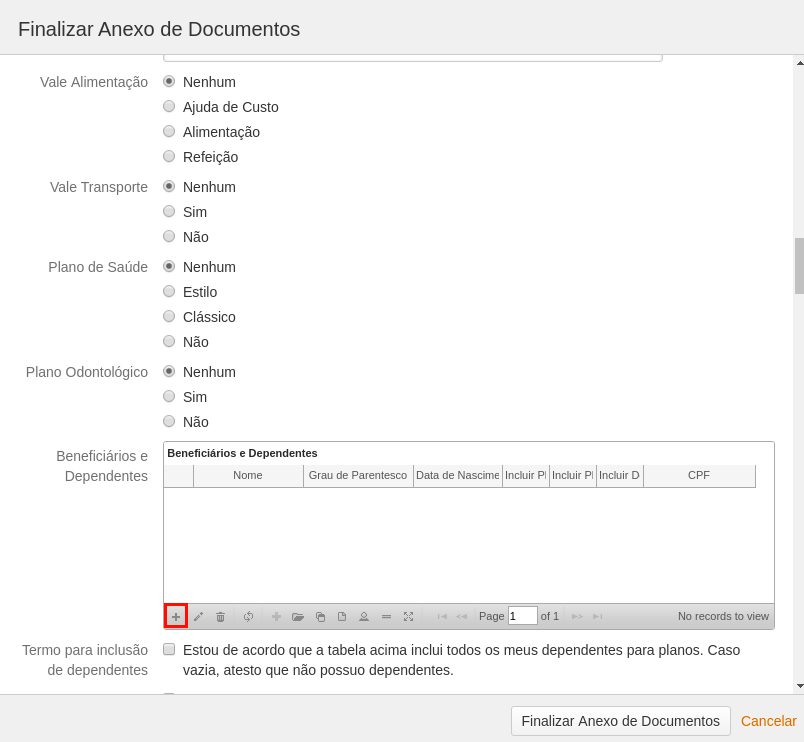Click the Grau de Parentesco column header
The height and width of the screenshot is (742, 804).
click(358, 476)
